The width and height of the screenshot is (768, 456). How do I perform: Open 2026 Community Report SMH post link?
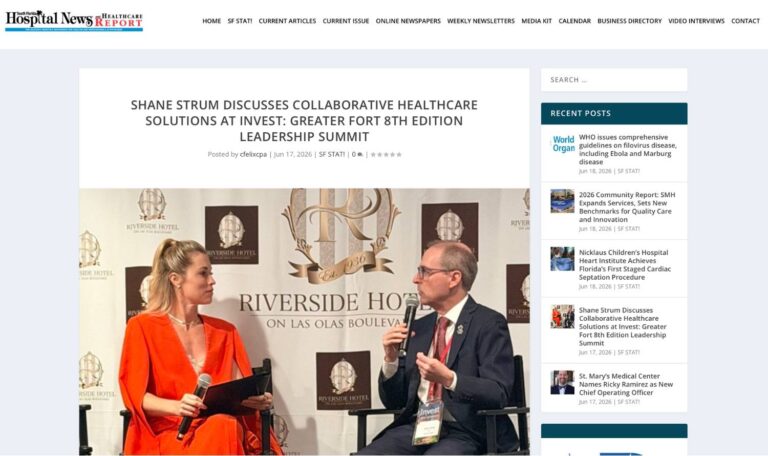coord(627,207)
